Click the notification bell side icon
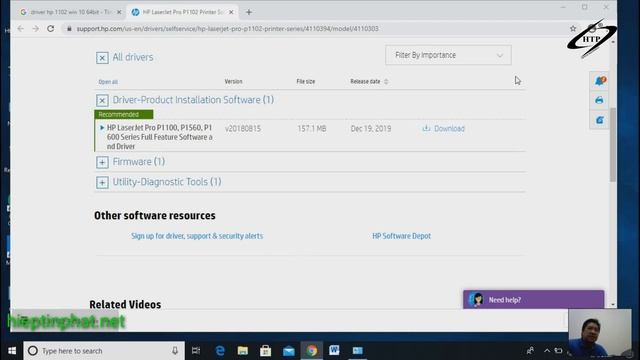Viewport: 640px width, 360px height. 599,81
